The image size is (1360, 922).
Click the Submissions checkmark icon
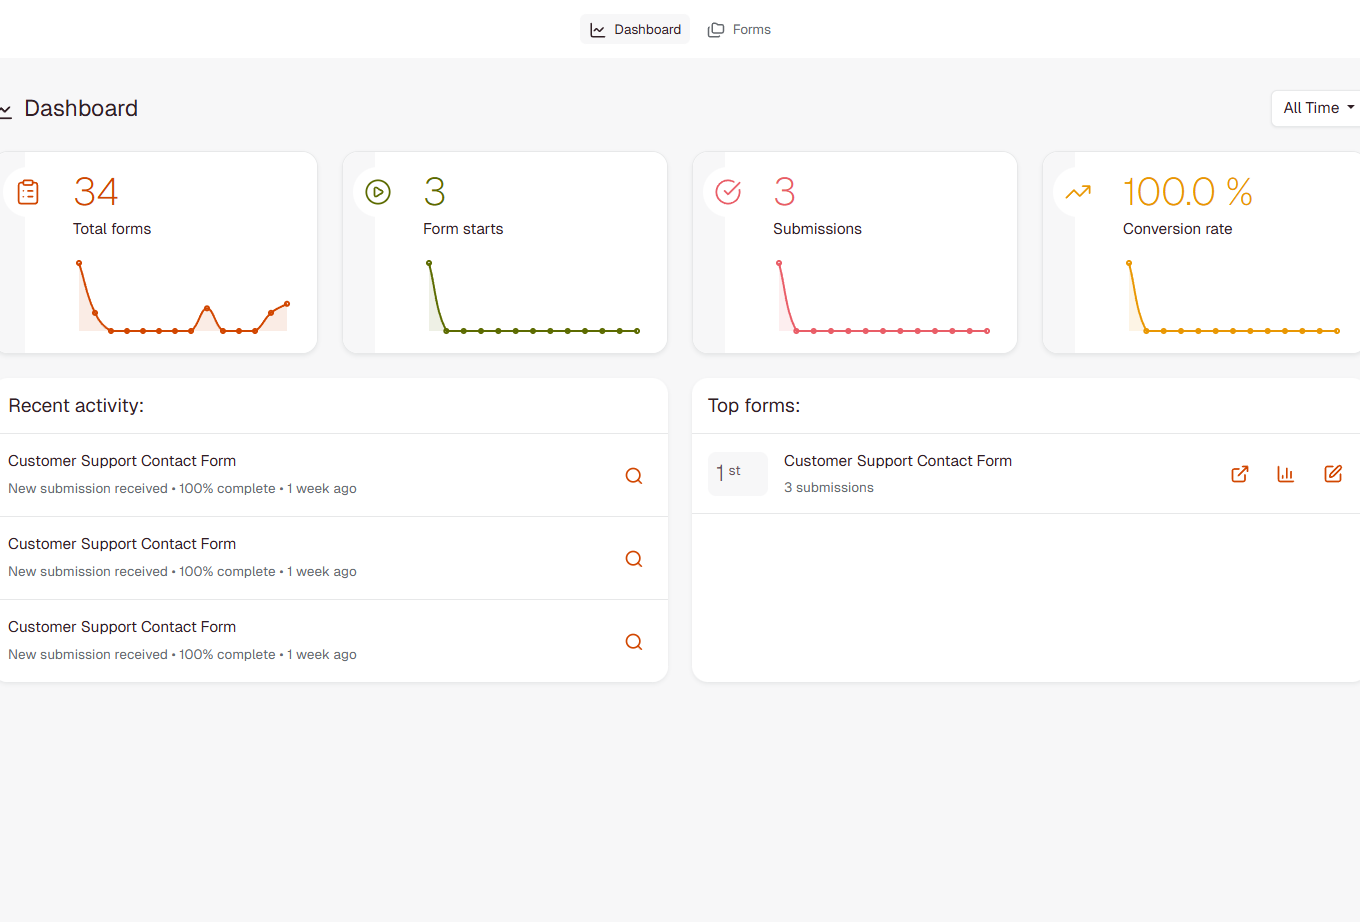click(727, 191)
